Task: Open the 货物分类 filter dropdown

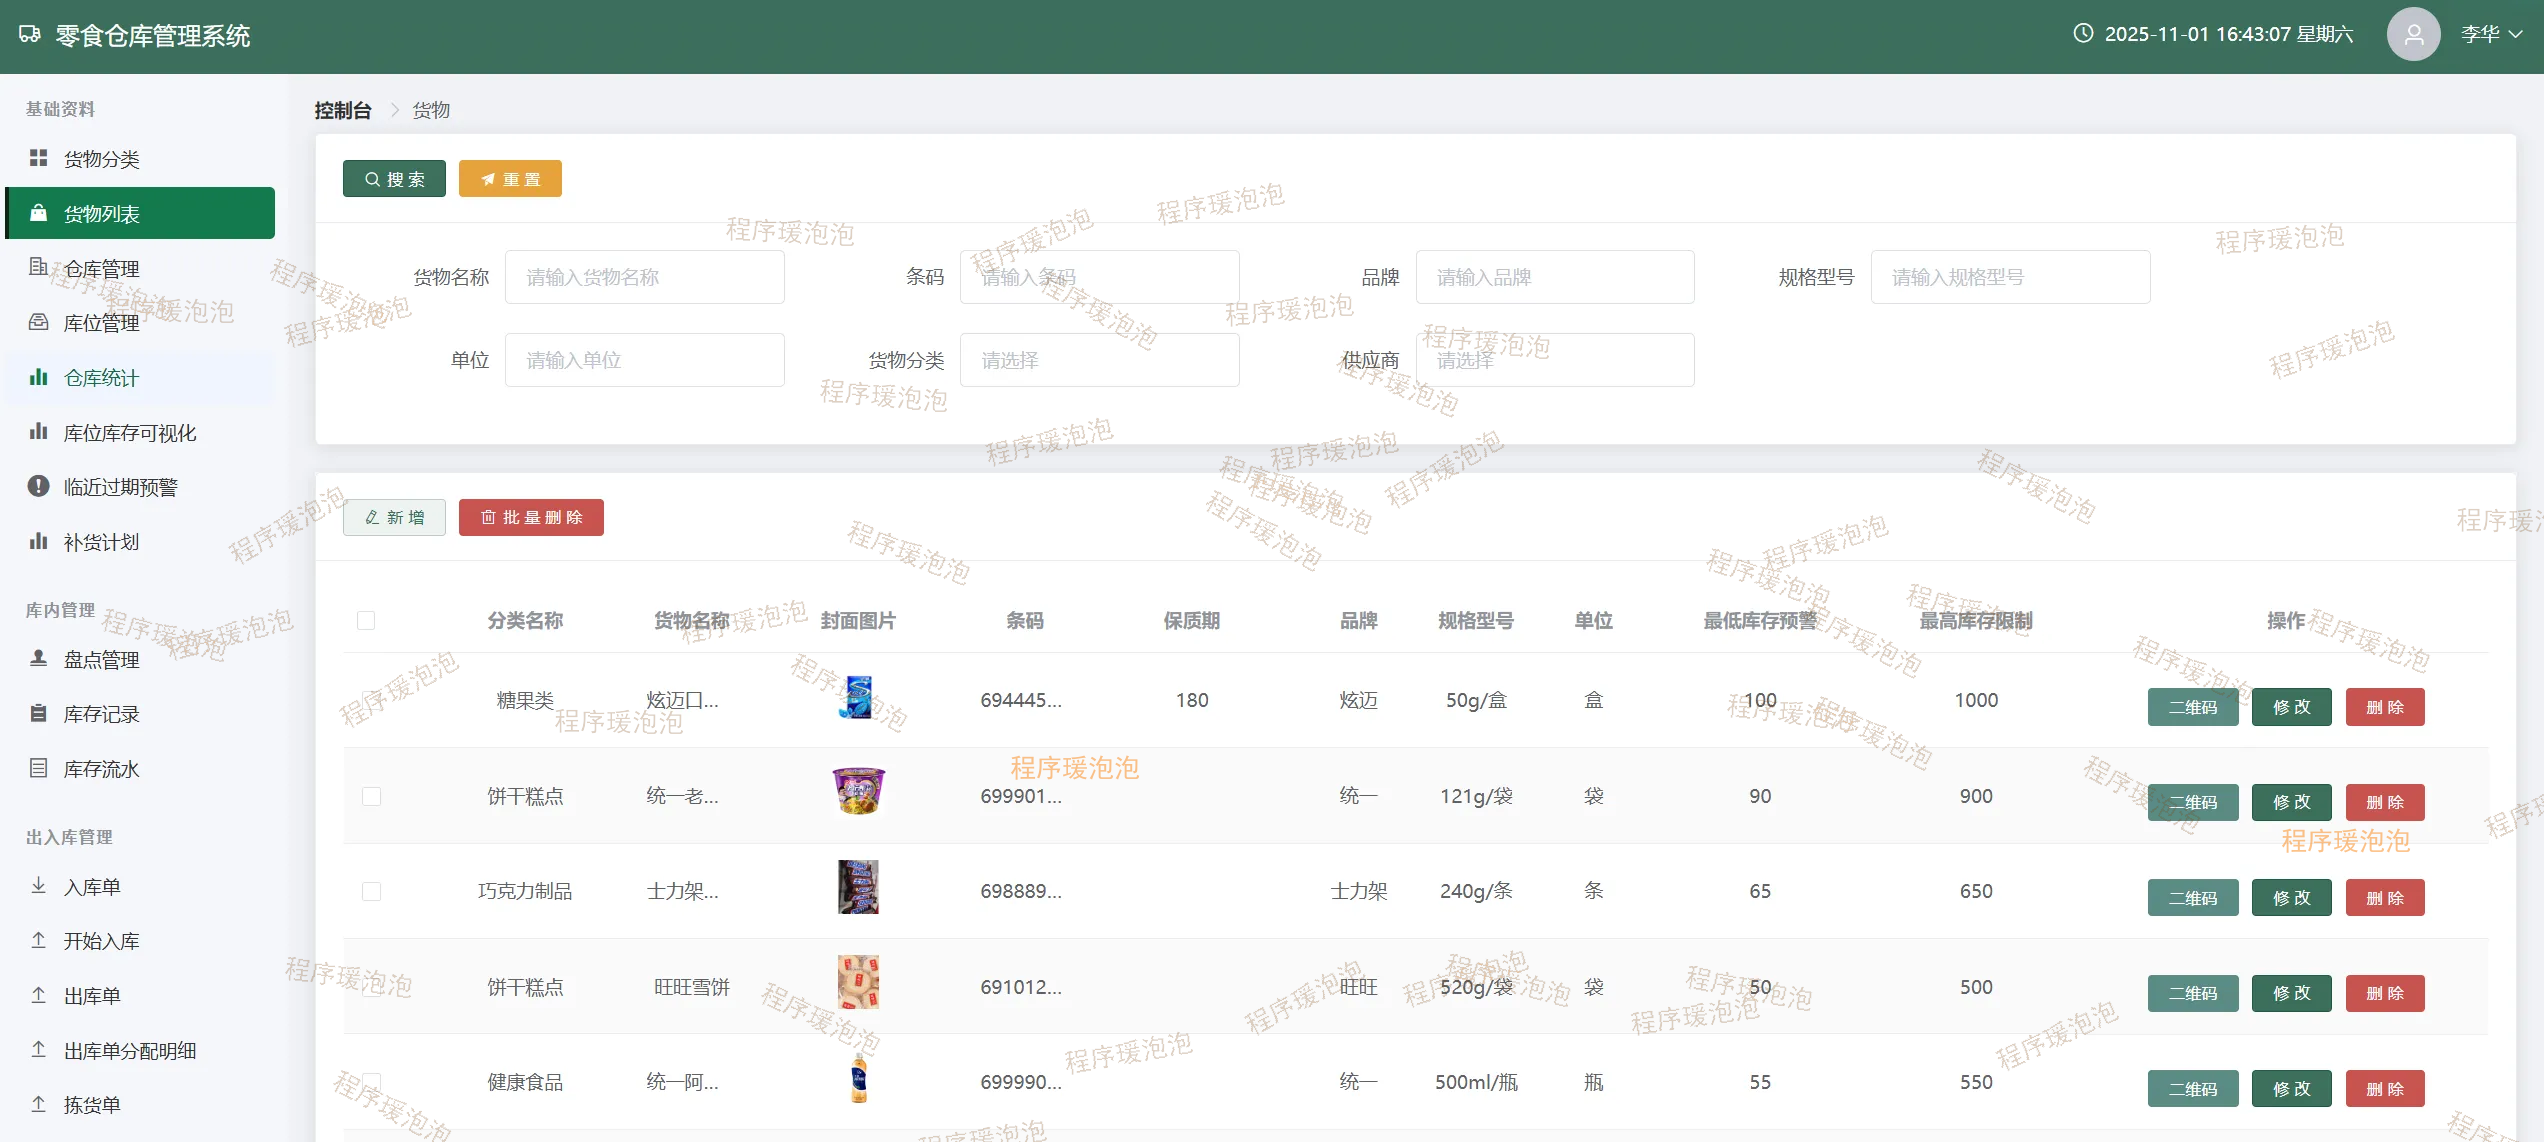Action: [x=1098, y=360]
